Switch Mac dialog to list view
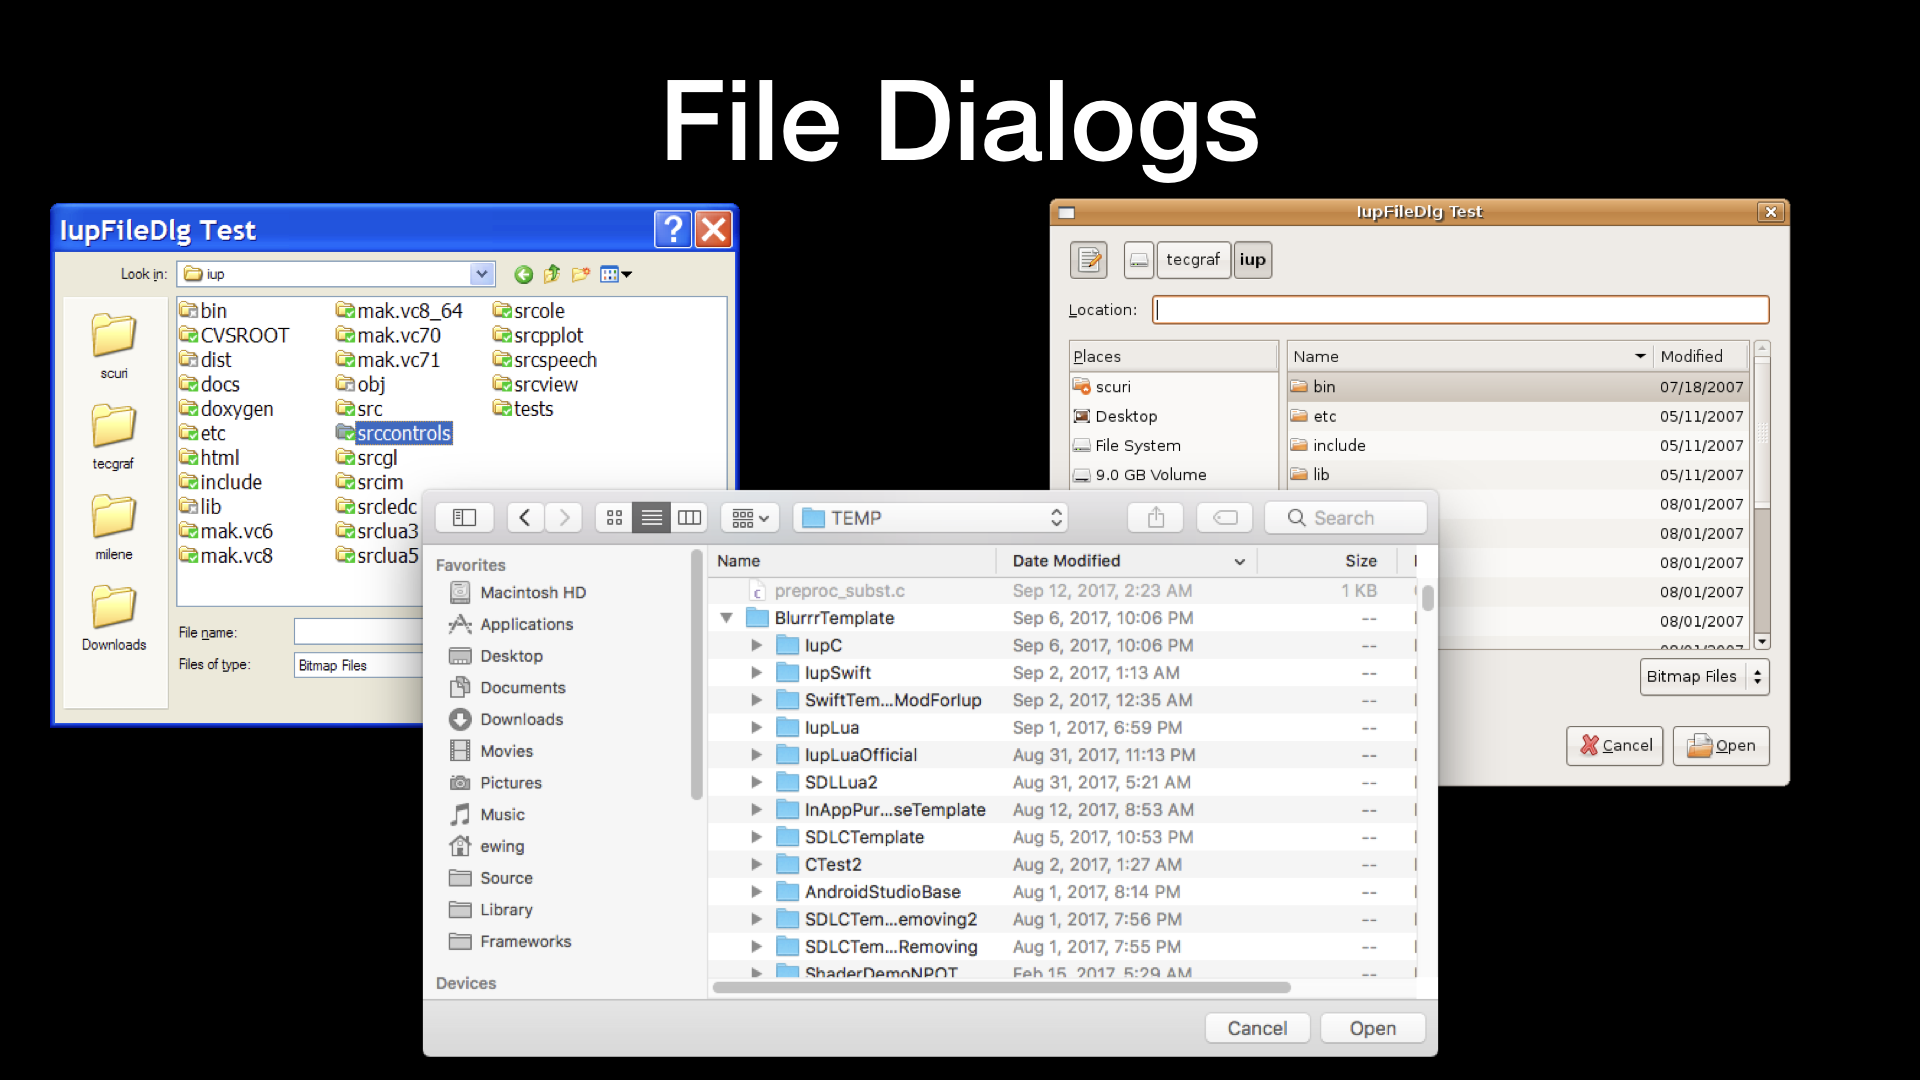The width and height of the screenshot is (1920, 1080). coord(651,517)
